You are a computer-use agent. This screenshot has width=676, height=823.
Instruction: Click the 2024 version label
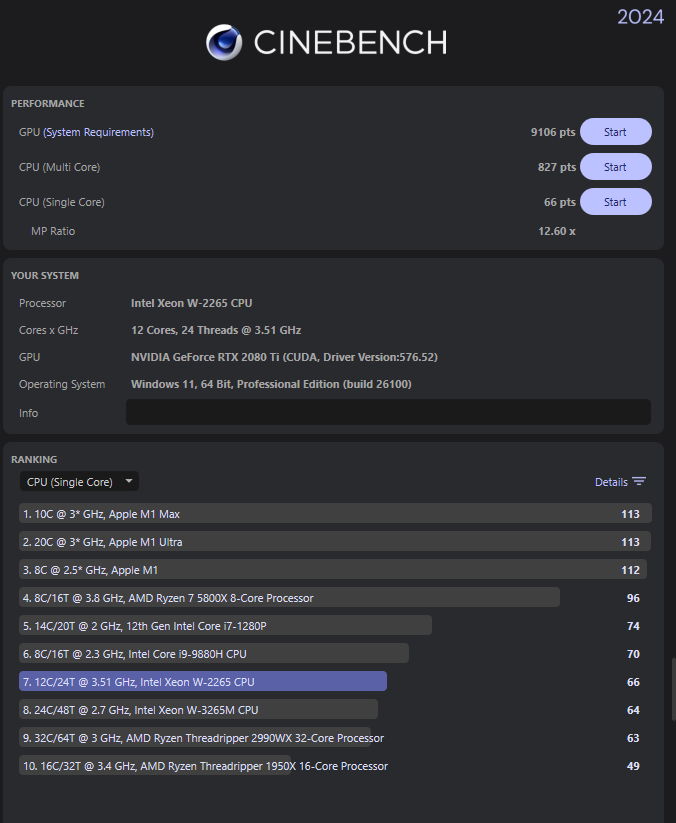pyautogui.click(x=640, y=17)
